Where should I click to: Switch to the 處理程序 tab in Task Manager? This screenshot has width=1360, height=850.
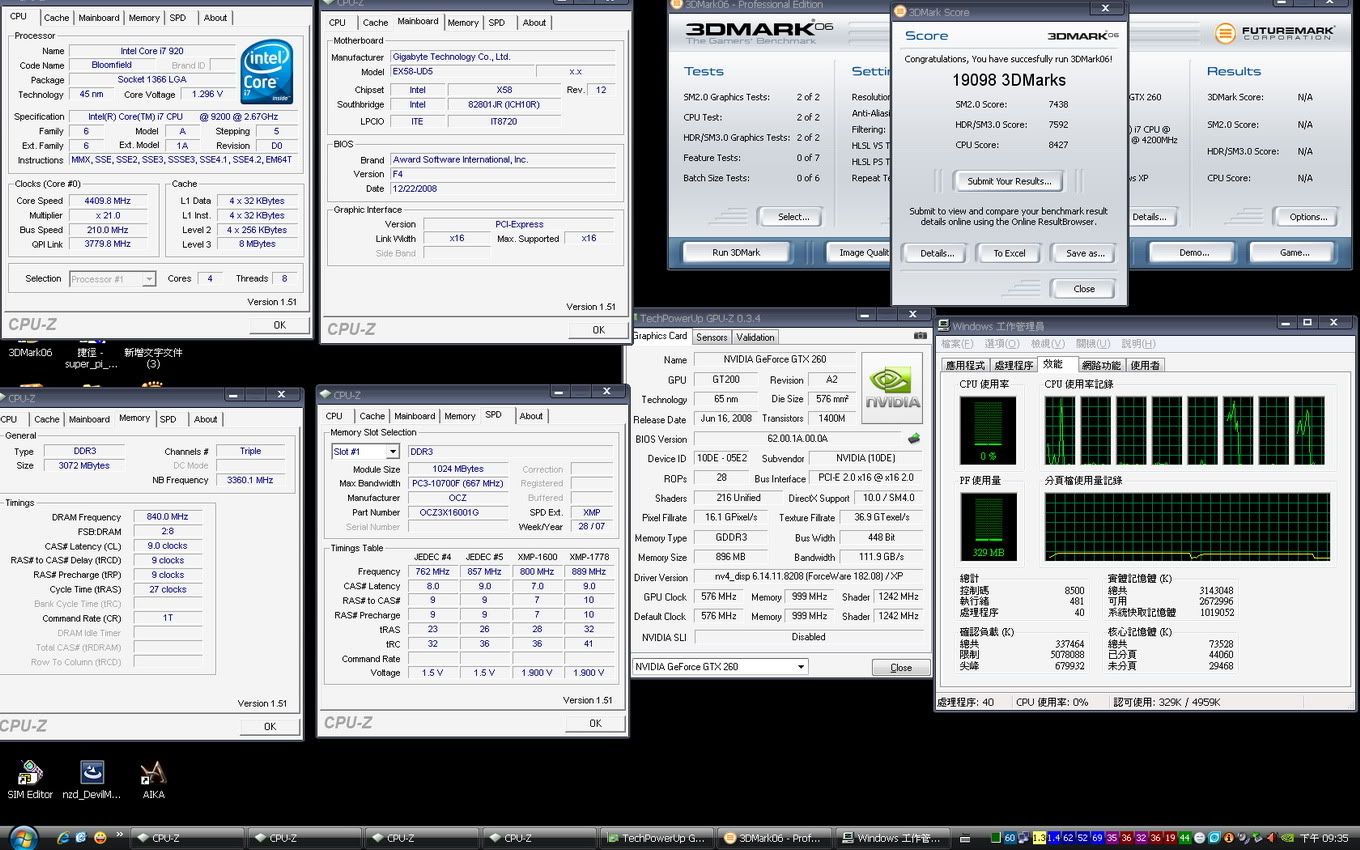pos(1013,365)
